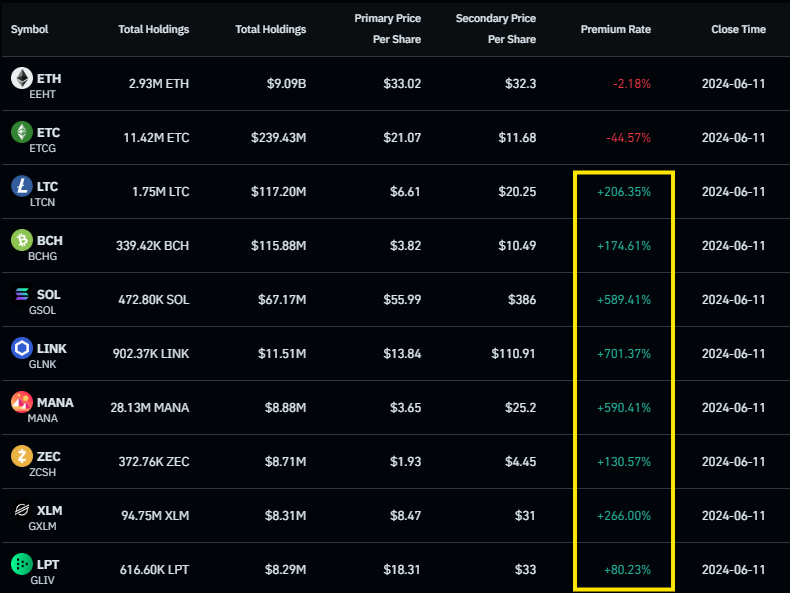Click the -44.57% premium rate
790x593 pixels.
628,138
